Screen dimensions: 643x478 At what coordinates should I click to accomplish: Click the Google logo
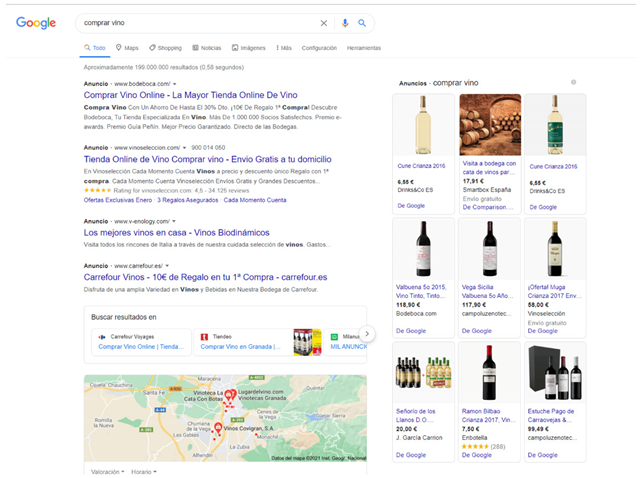coord(36,23)
